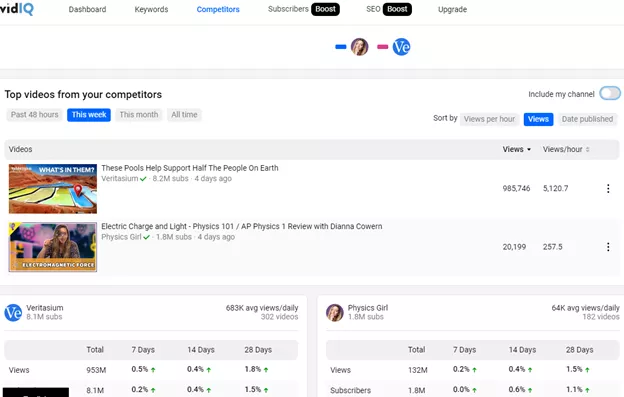Click Physics Girl avatar in stats card
Viewport: 624px width, 397px height.
pos(335,313)
